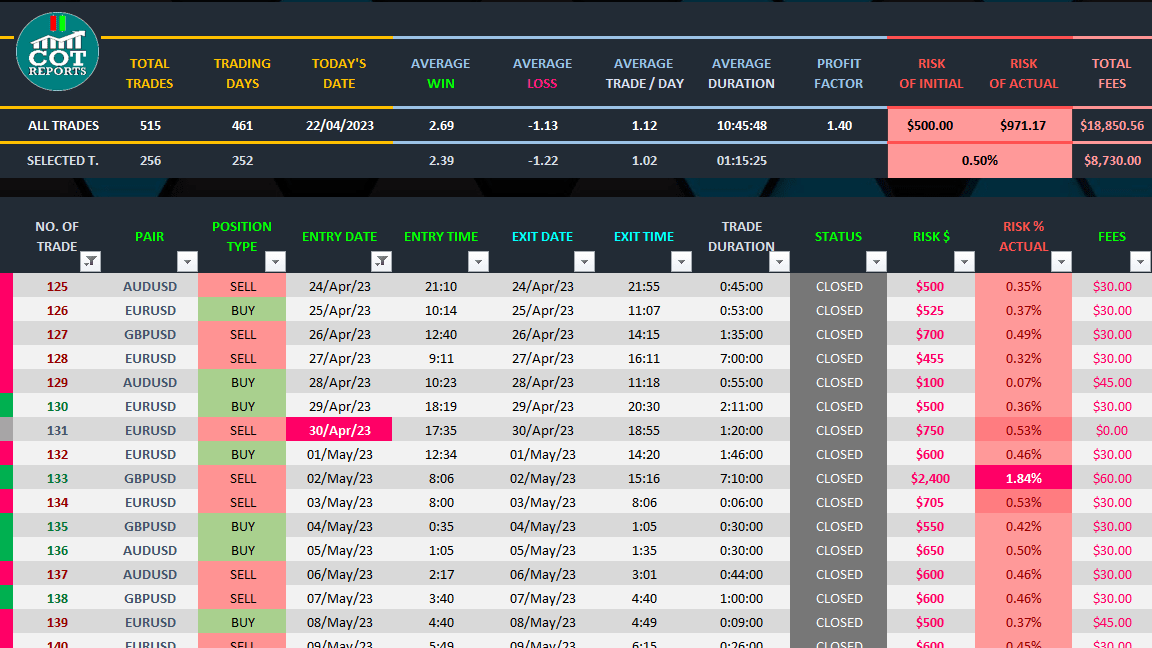The width and height of the screenshot is (1152, 648).
Task: Click the EXIT TIME column filter icon
Action: coord(681,261)
